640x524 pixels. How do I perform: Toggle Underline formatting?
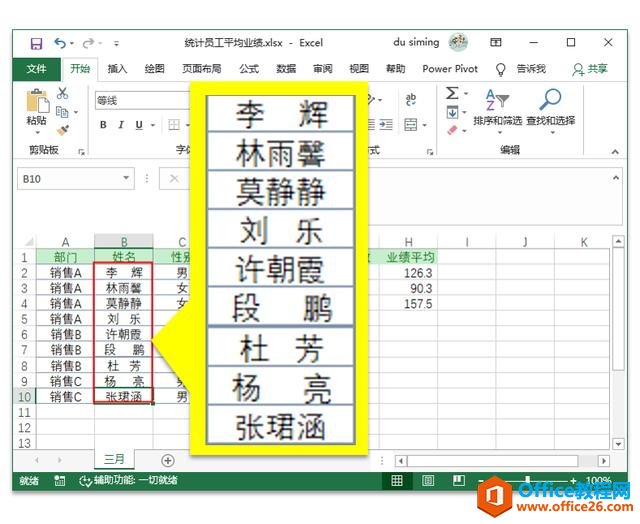click(139, 125)
